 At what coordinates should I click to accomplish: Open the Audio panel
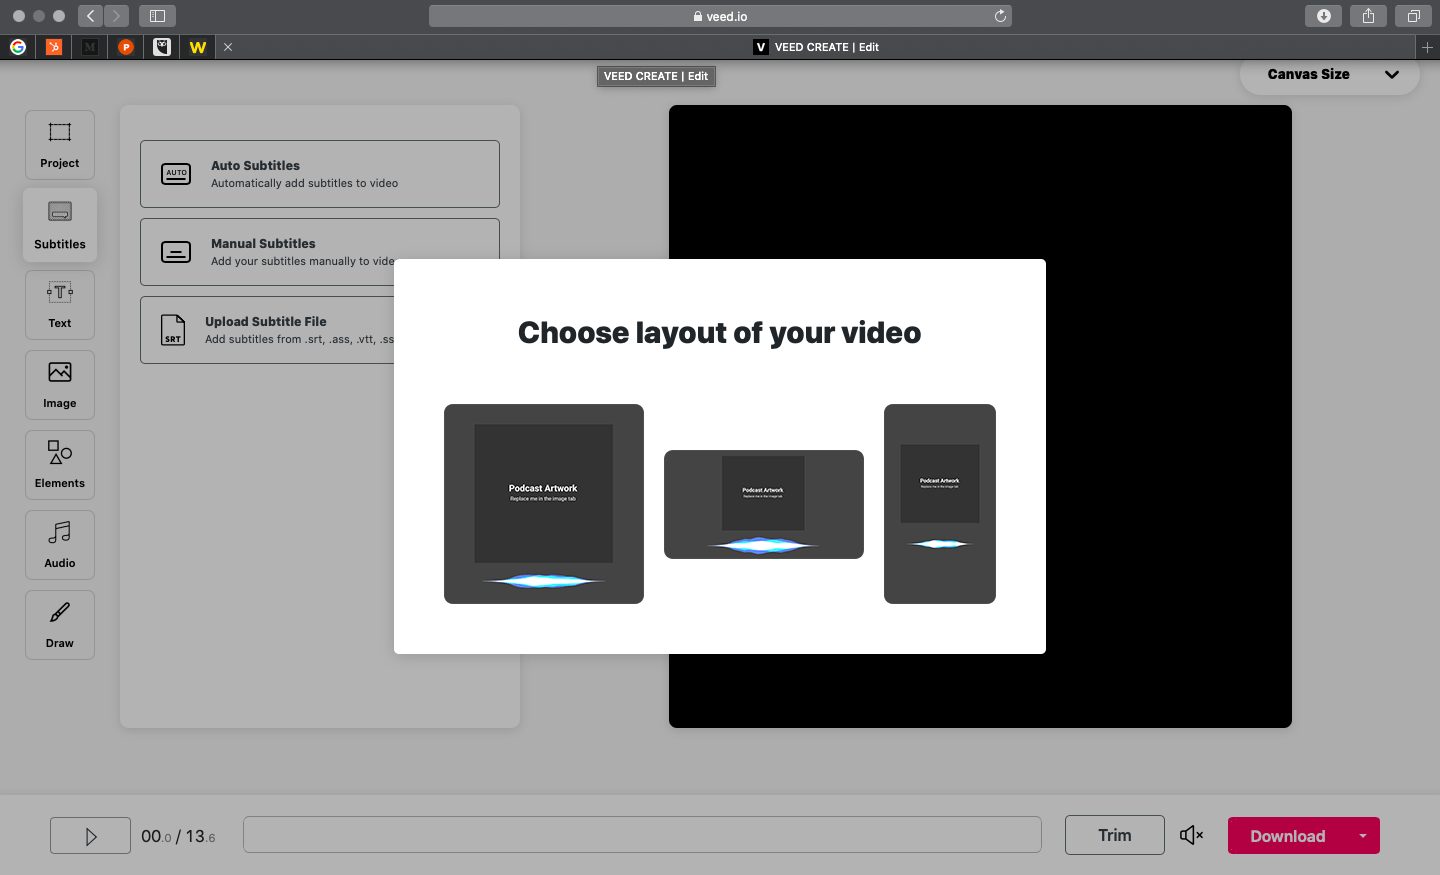point(60,545)
